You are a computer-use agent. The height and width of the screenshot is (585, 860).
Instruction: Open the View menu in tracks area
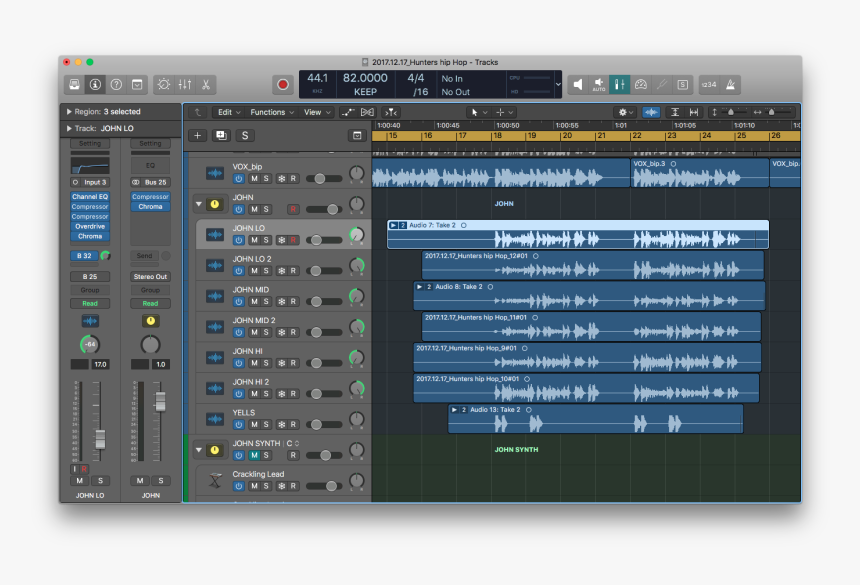click(317, 112)
